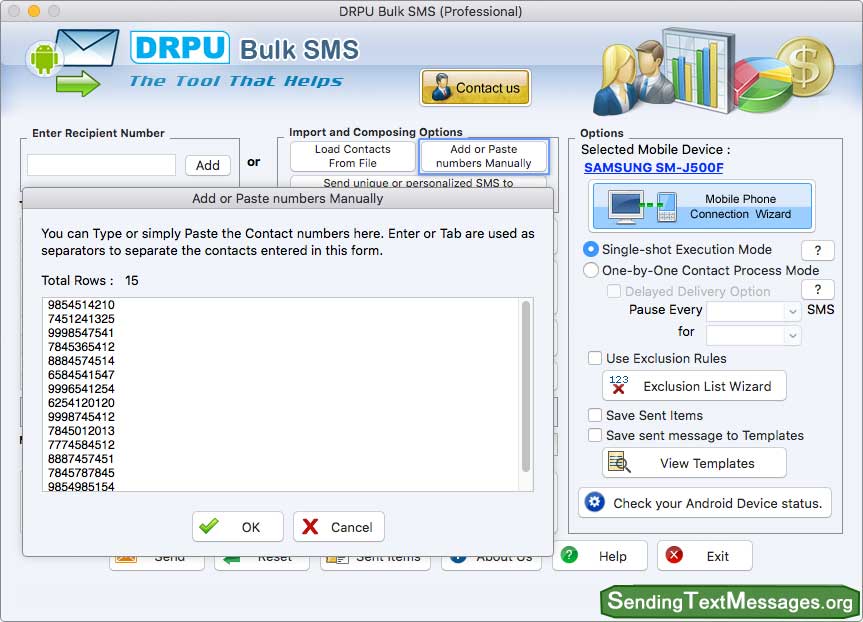Click the red Exit X icon
The height and width of the screenshot is (622, 863).
pyautogui.click(x=674, y=555)
